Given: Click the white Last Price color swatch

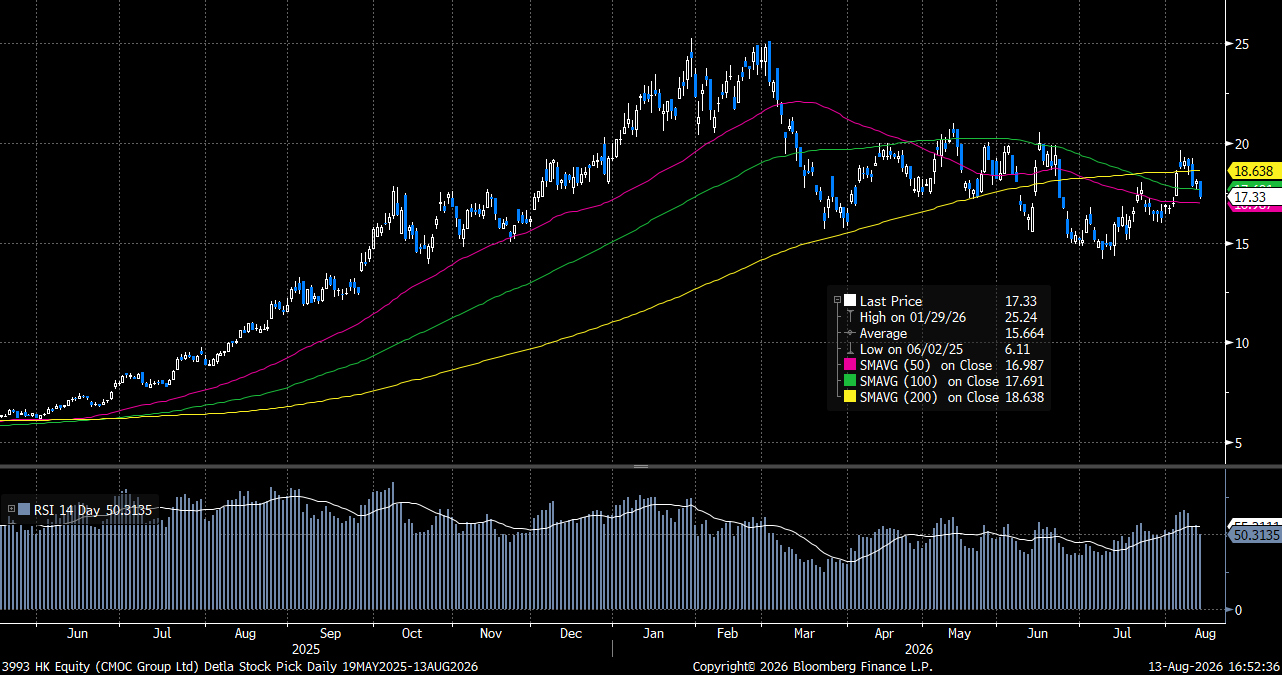Looking at the screenshot, I should click(850, 300).
